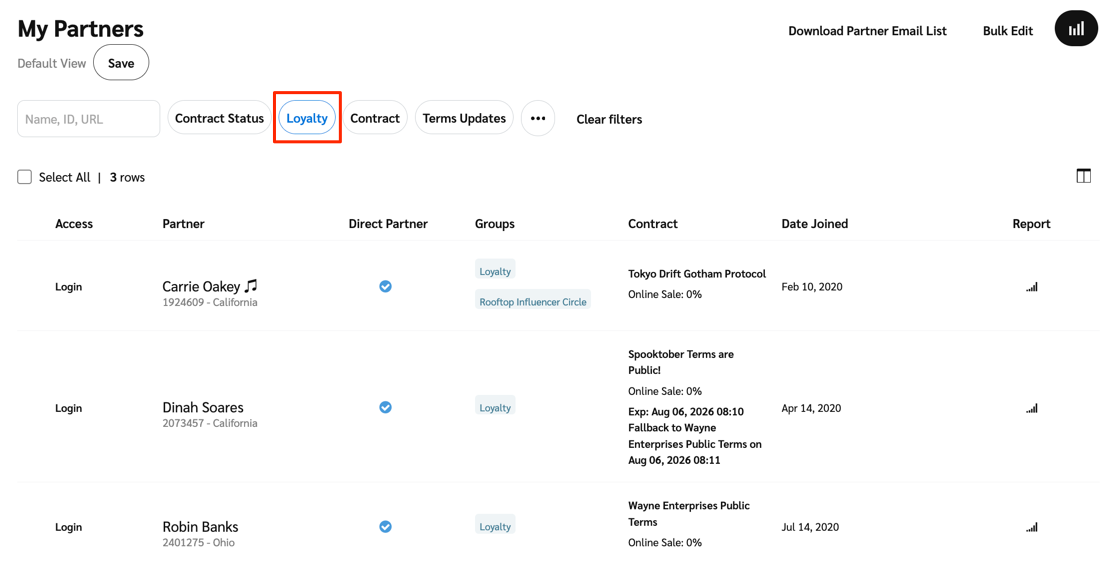Login as Carrie Oakey

point(68,287)
